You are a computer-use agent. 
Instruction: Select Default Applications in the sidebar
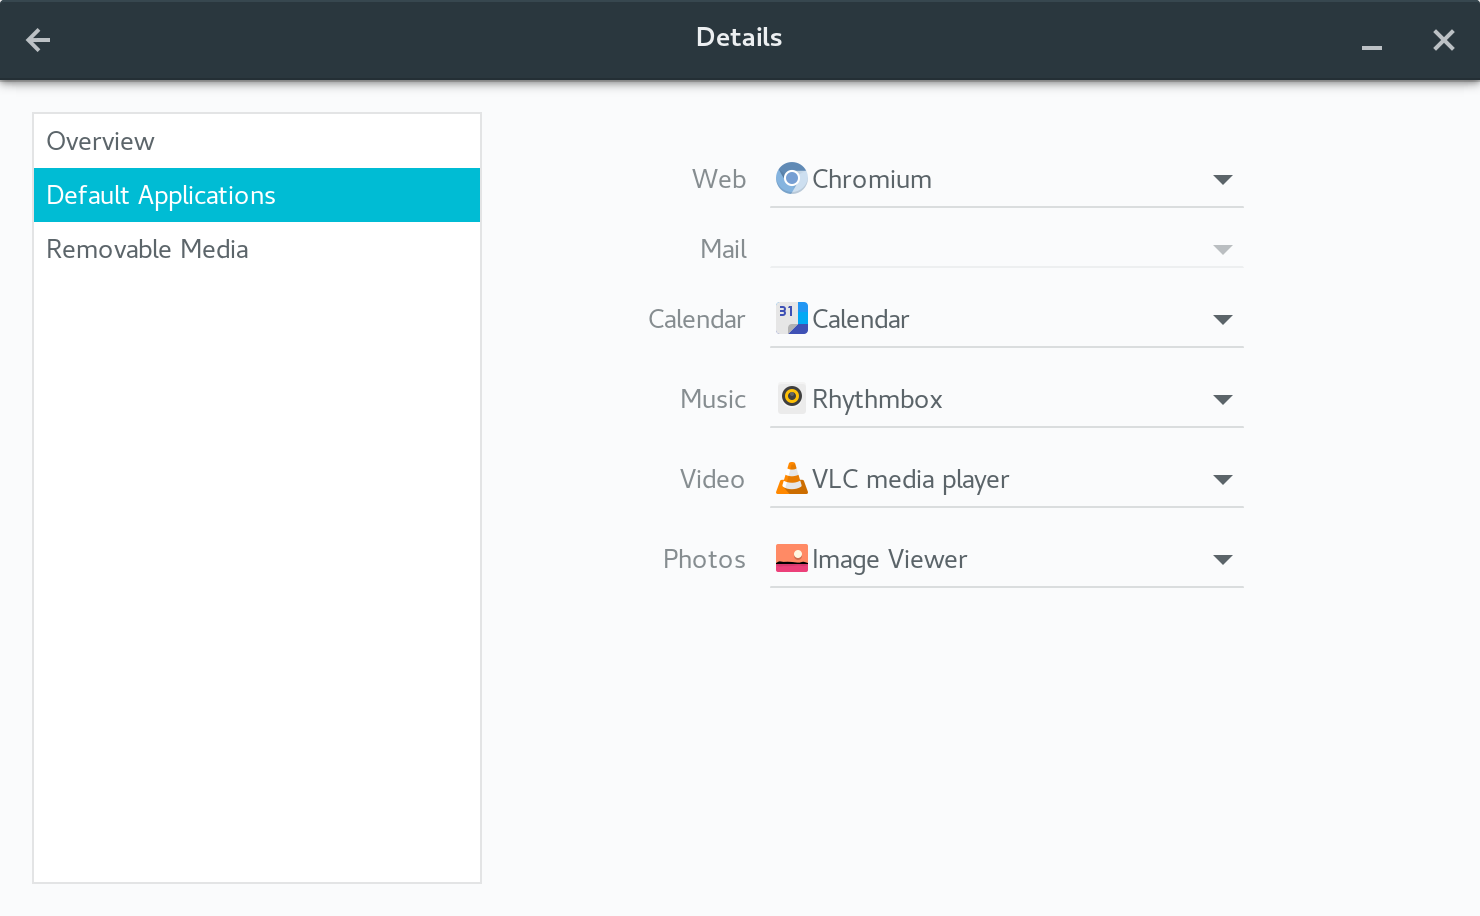coord(161,195)
